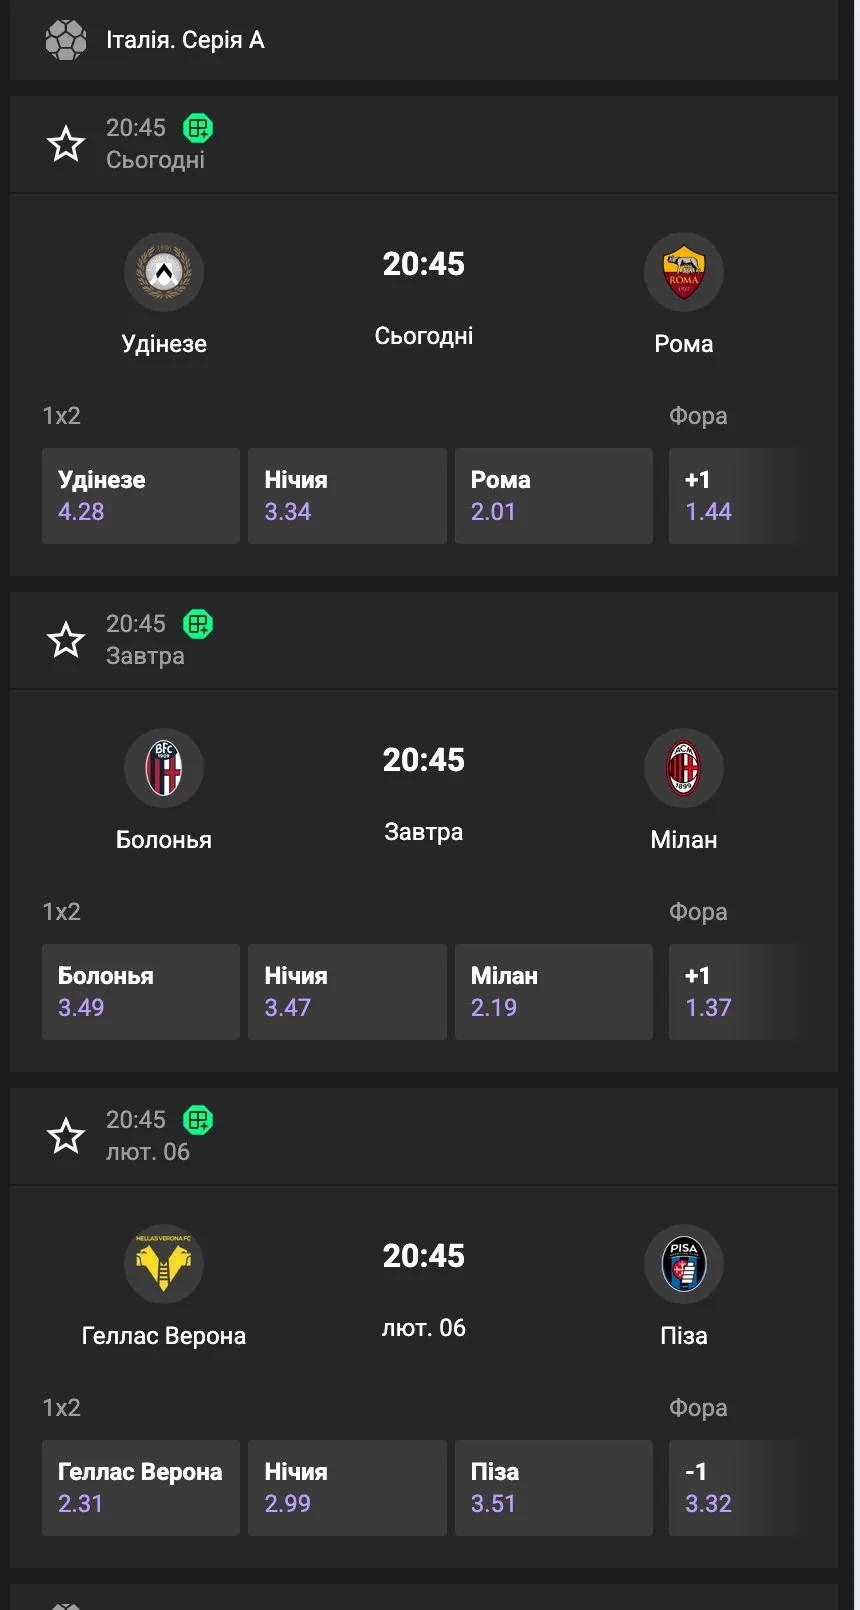This screenshot has width=860, height=1610.
Task: Bet on Удінезе win at 4.28
Action: pyautogui.click(x=141, y=496)
